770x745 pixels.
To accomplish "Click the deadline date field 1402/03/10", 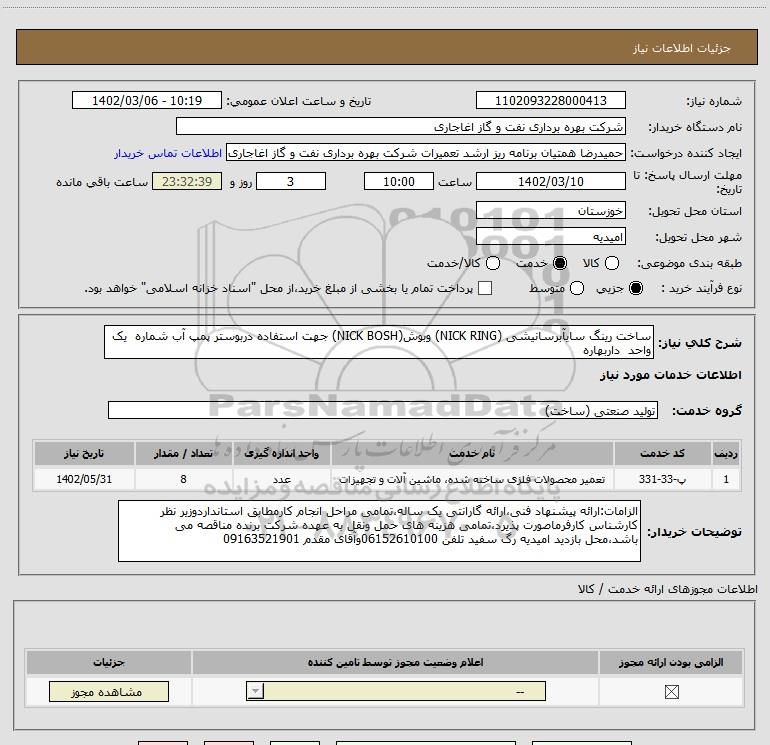I will [550, 181].
